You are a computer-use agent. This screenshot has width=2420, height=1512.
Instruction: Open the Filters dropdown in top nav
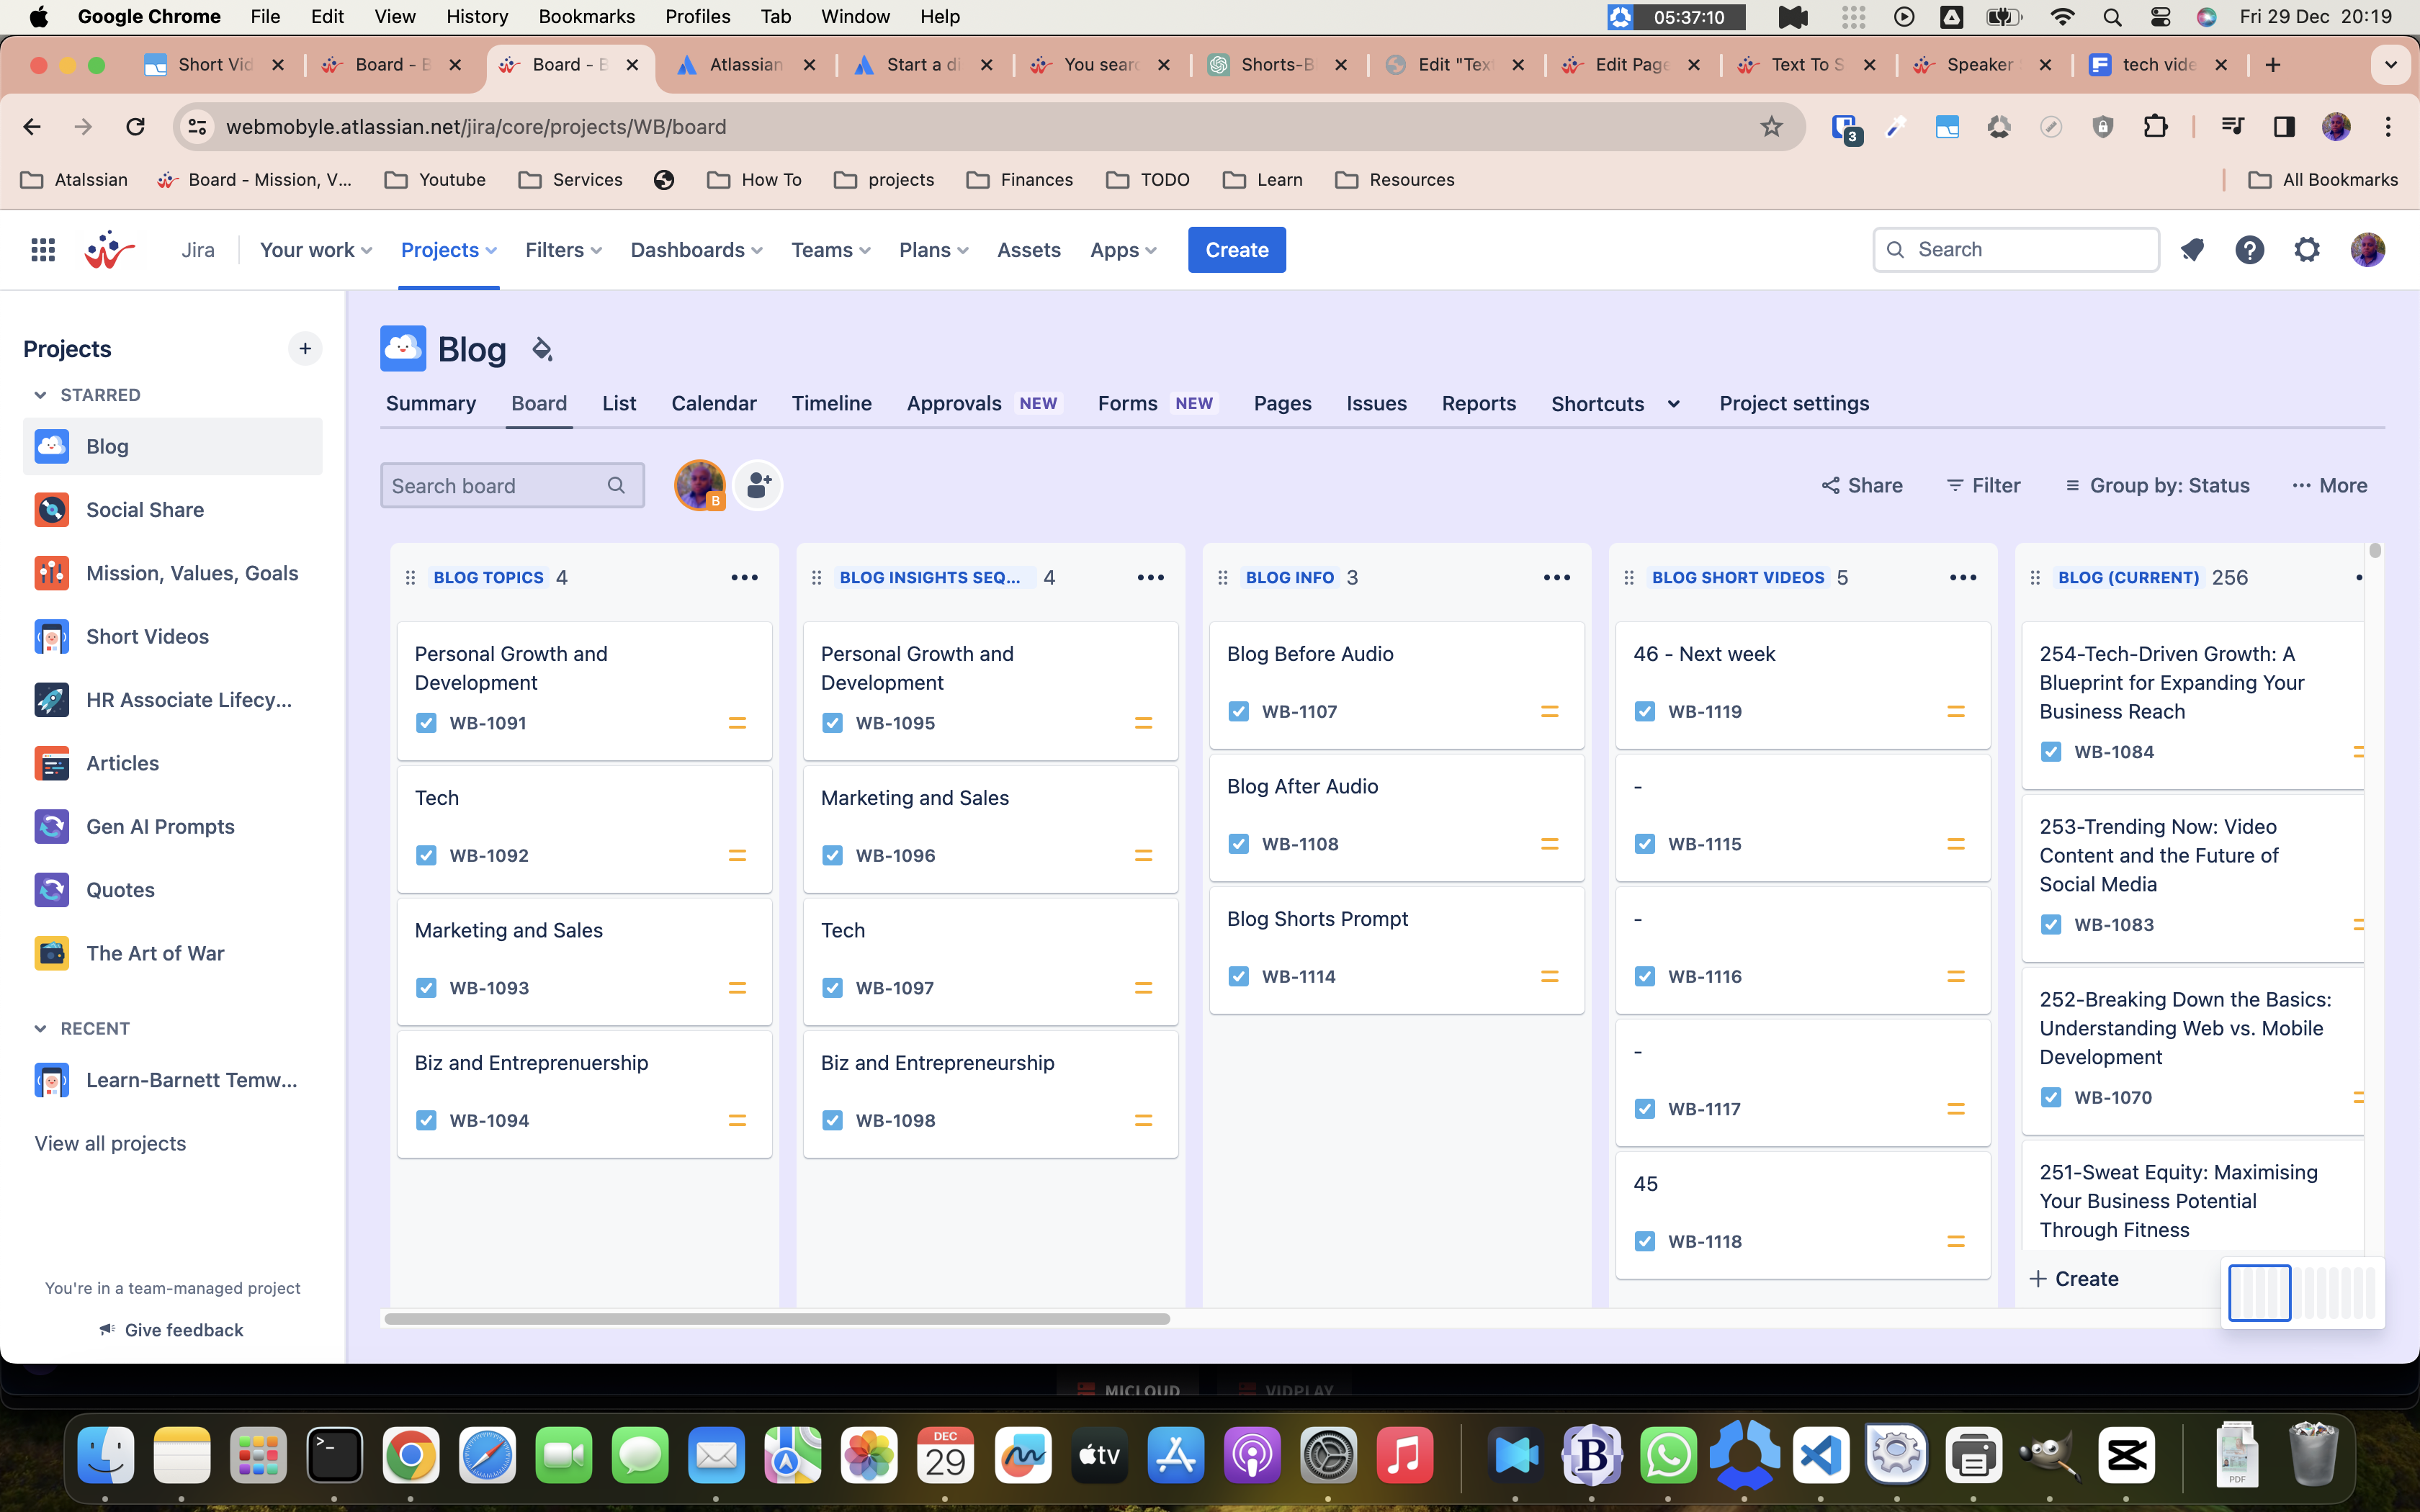click(563, 250)
